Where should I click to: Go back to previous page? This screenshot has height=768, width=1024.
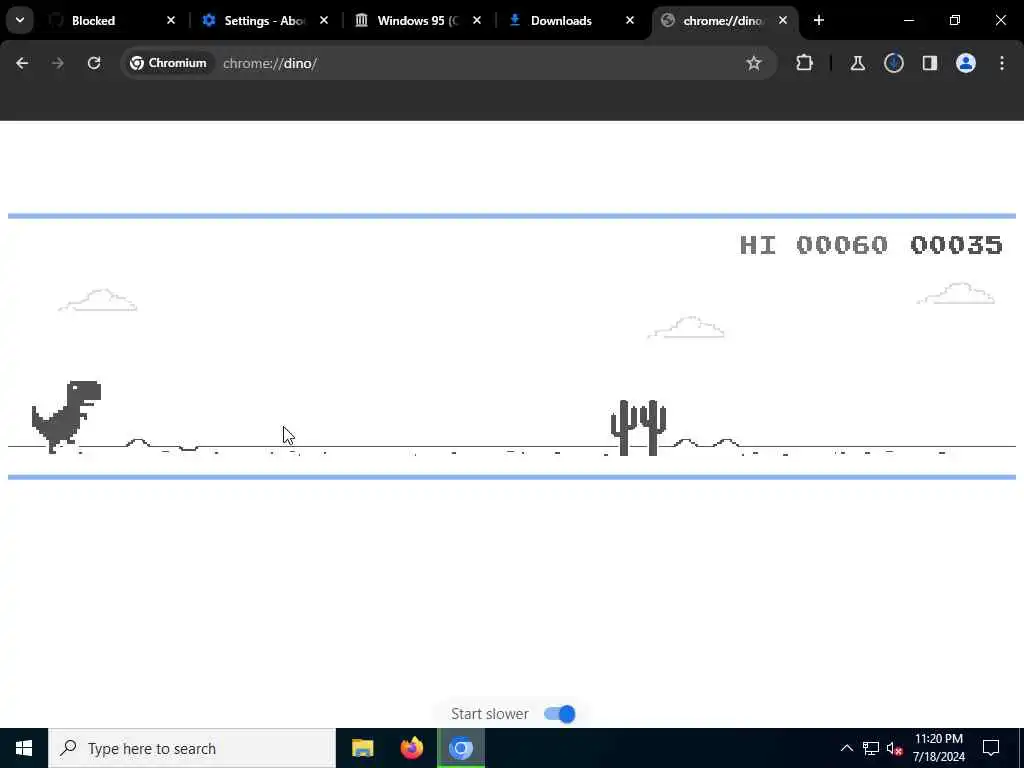click(x=22, y=63)
